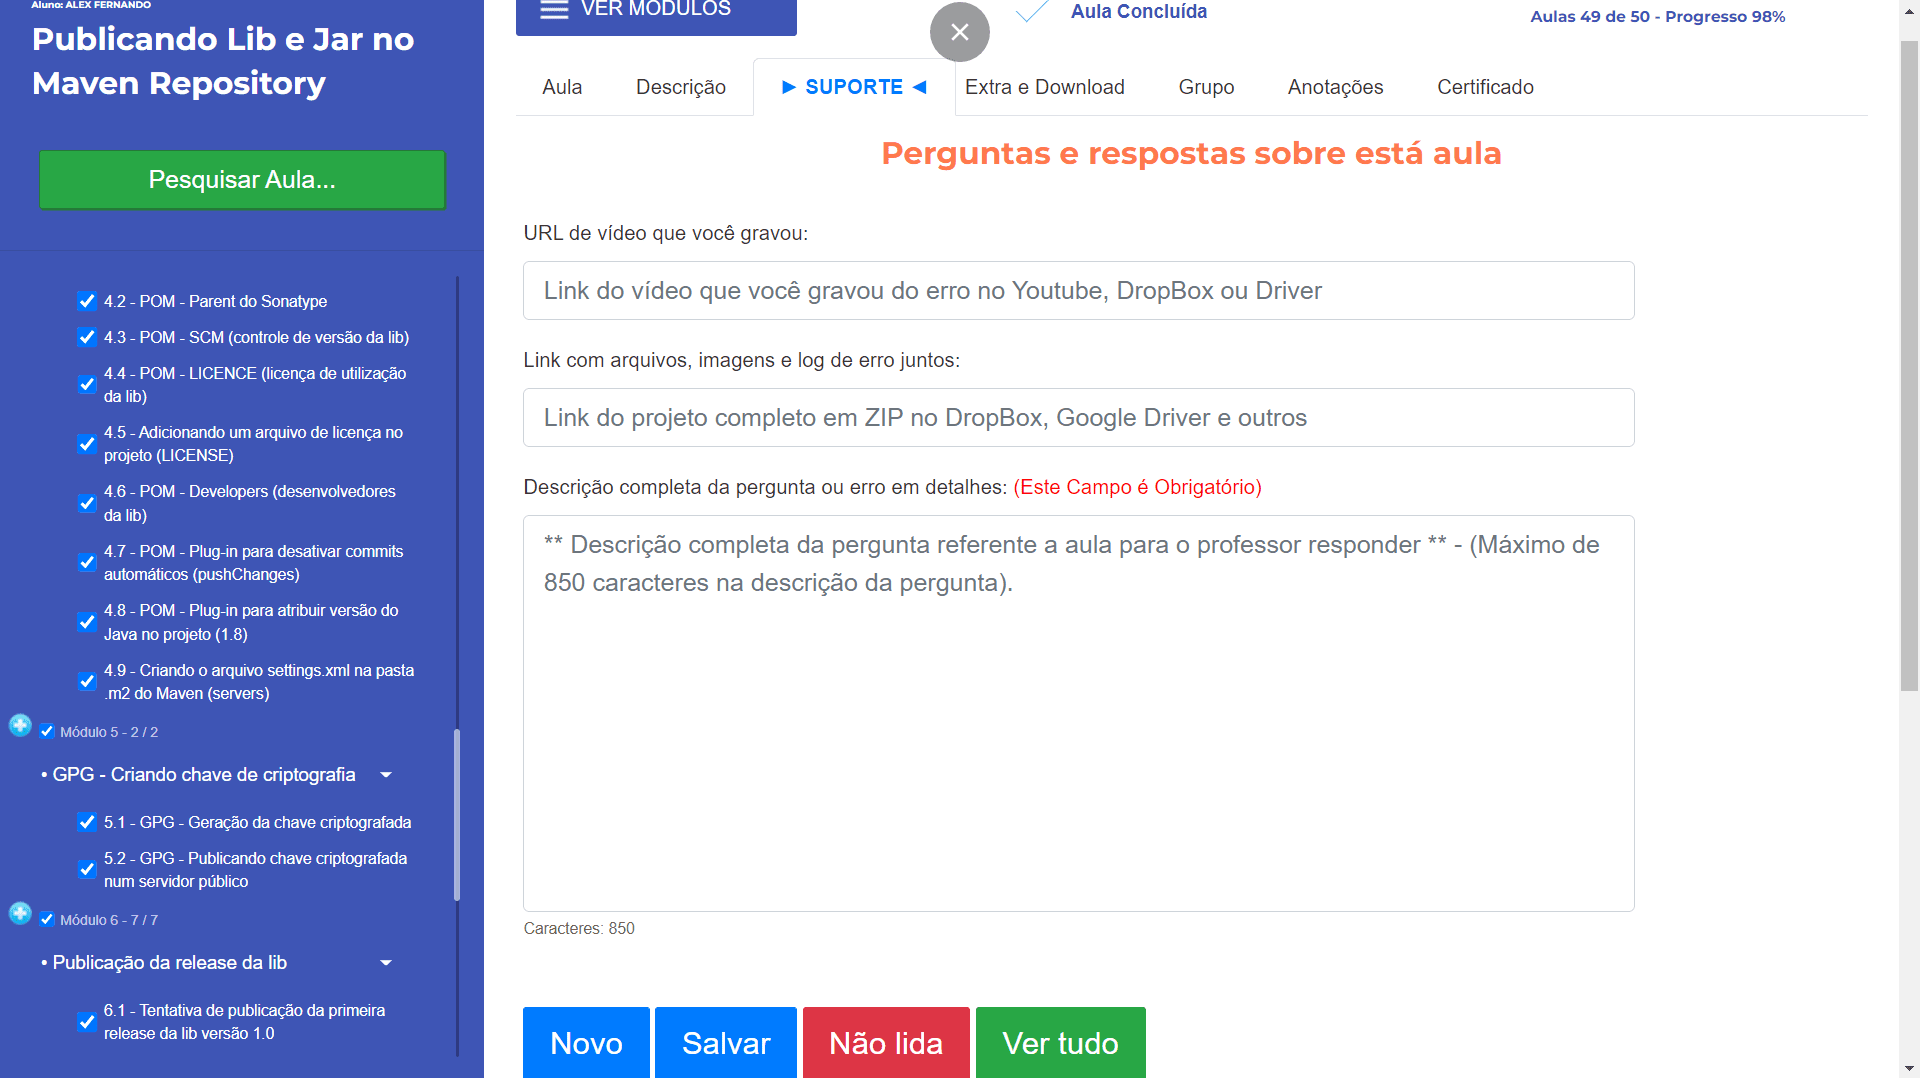
Task: Open lesson 6.1 Tentativa de publicação da release
Action: click(245, 1021)
